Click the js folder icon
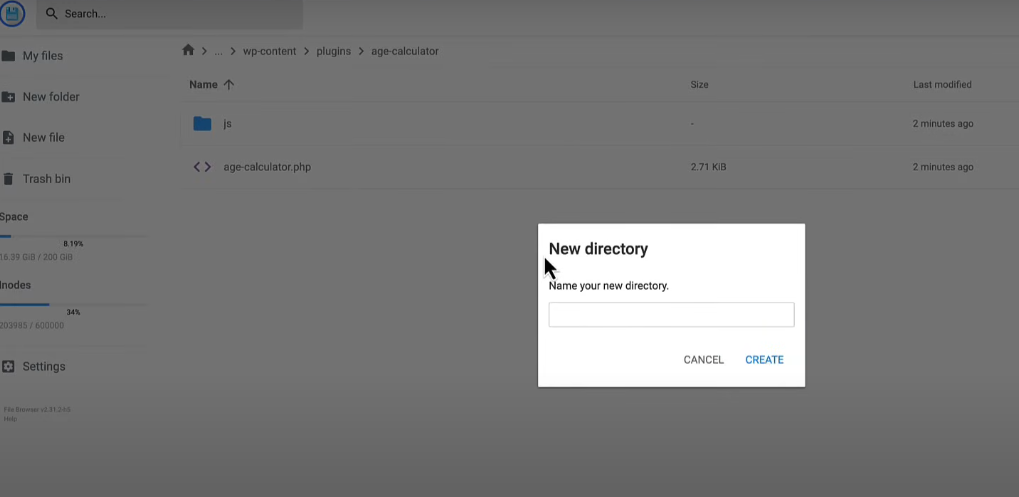Screen dimensions: 1019x497 [202, 124]
